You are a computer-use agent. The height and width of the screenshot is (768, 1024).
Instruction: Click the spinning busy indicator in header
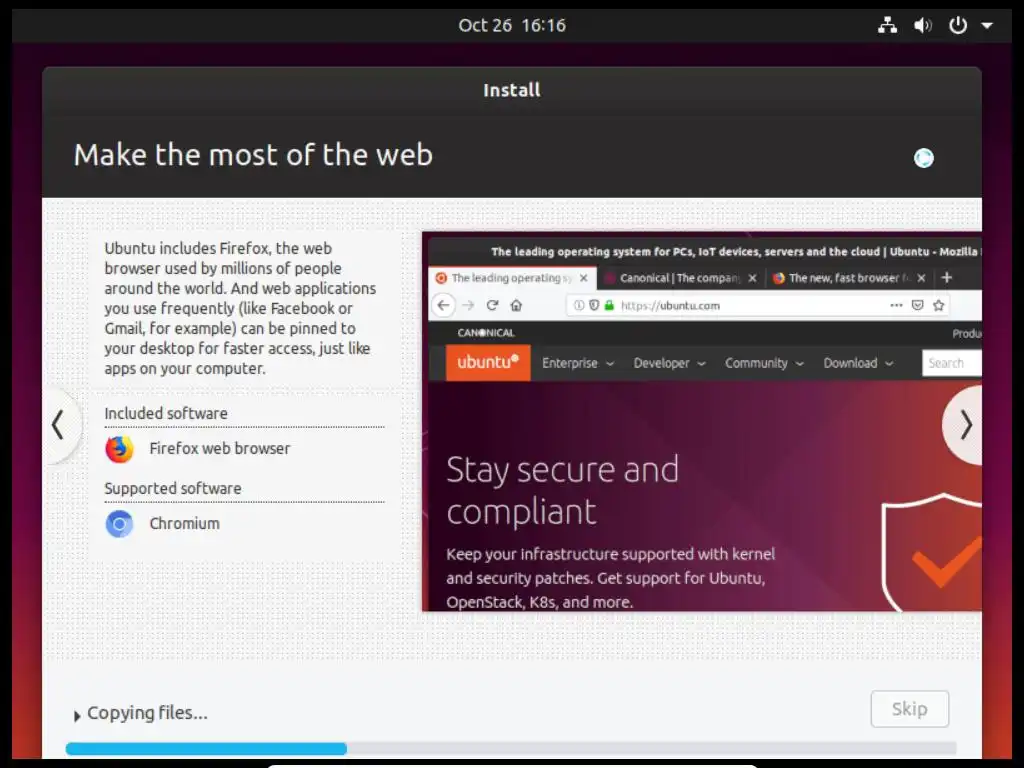[923, 158]
